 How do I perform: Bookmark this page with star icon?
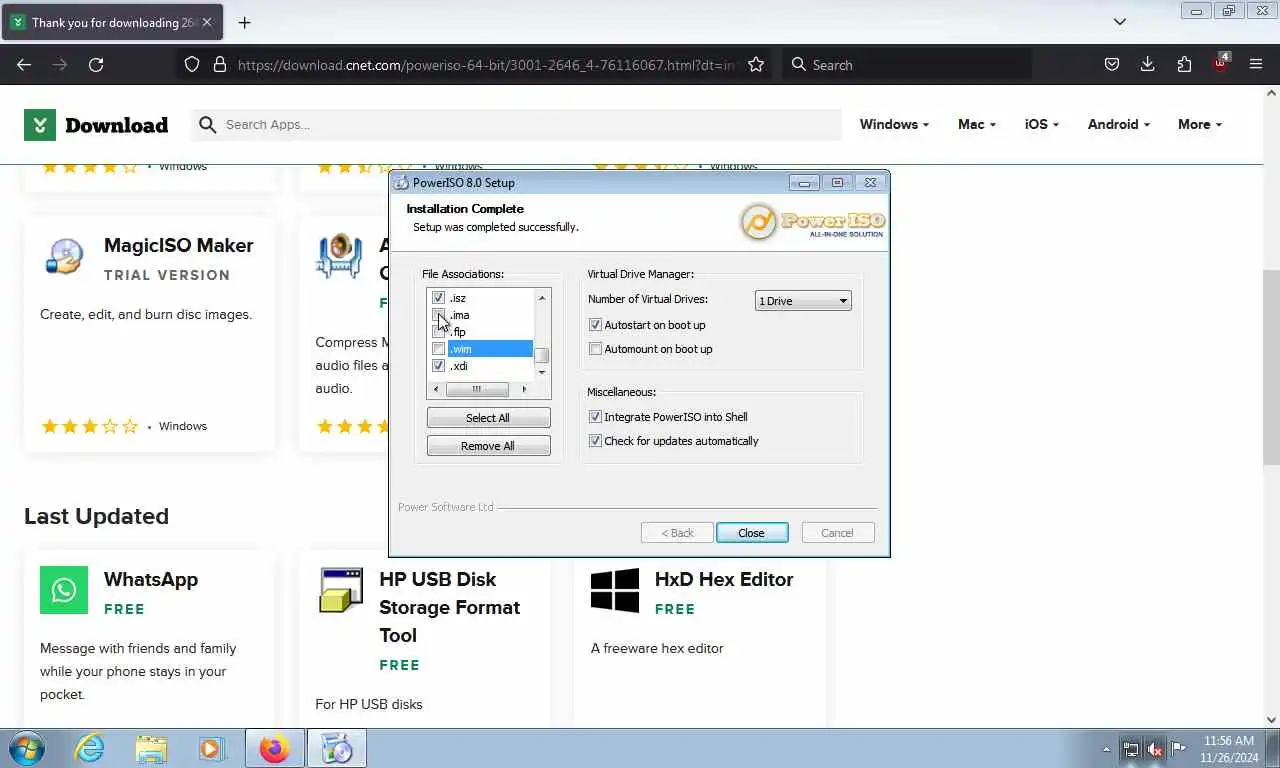pyautogui.click(x=756, y=64)
